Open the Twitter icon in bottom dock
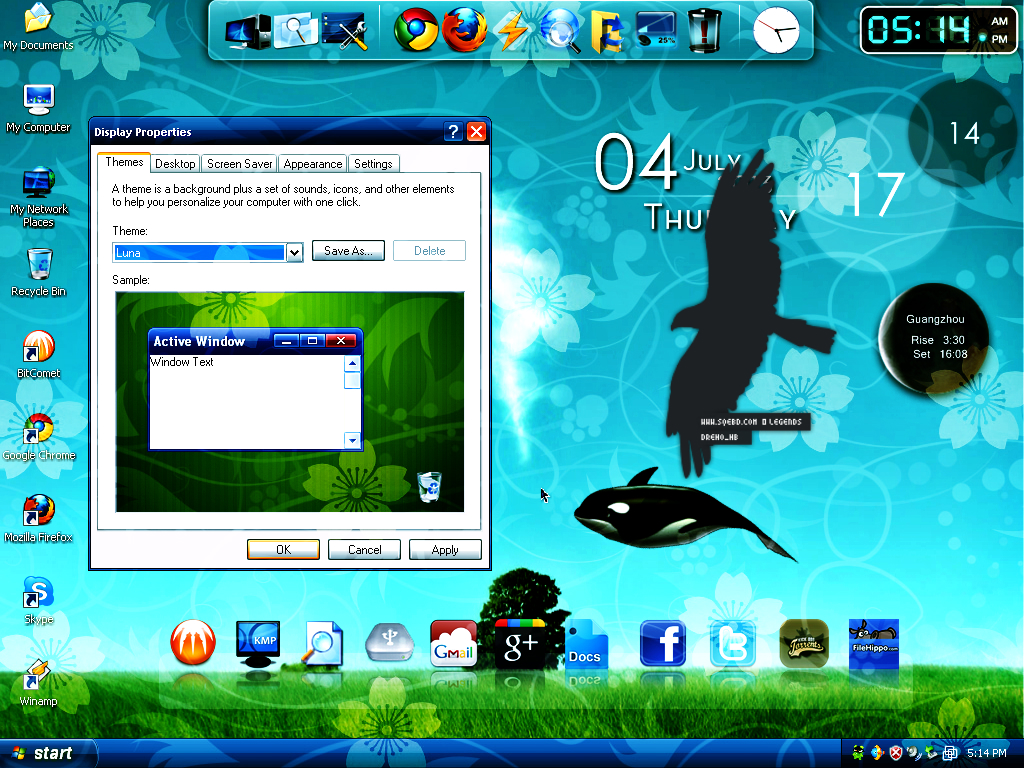The width and height of the screenshot is (1024, 768). click(733, 643)
